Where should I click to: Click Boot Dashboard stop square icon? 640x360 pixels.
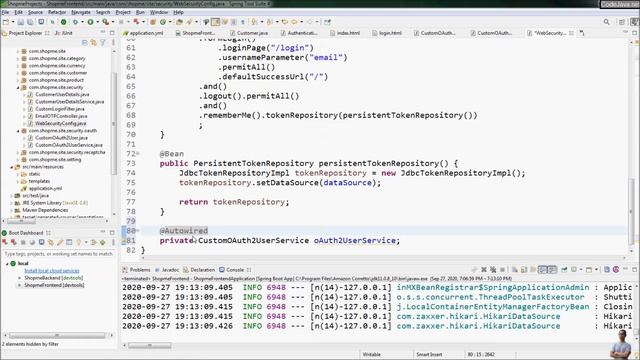coord(23,242)
